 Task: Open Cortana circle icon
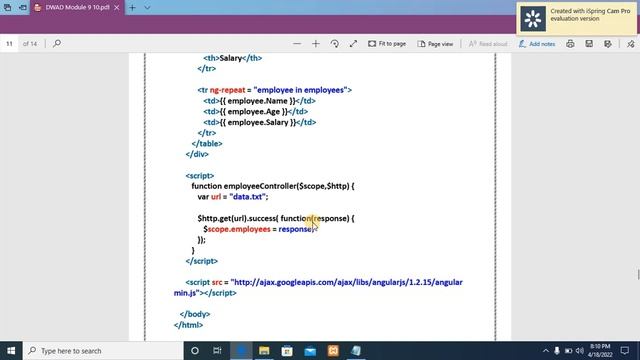point(195,351)
